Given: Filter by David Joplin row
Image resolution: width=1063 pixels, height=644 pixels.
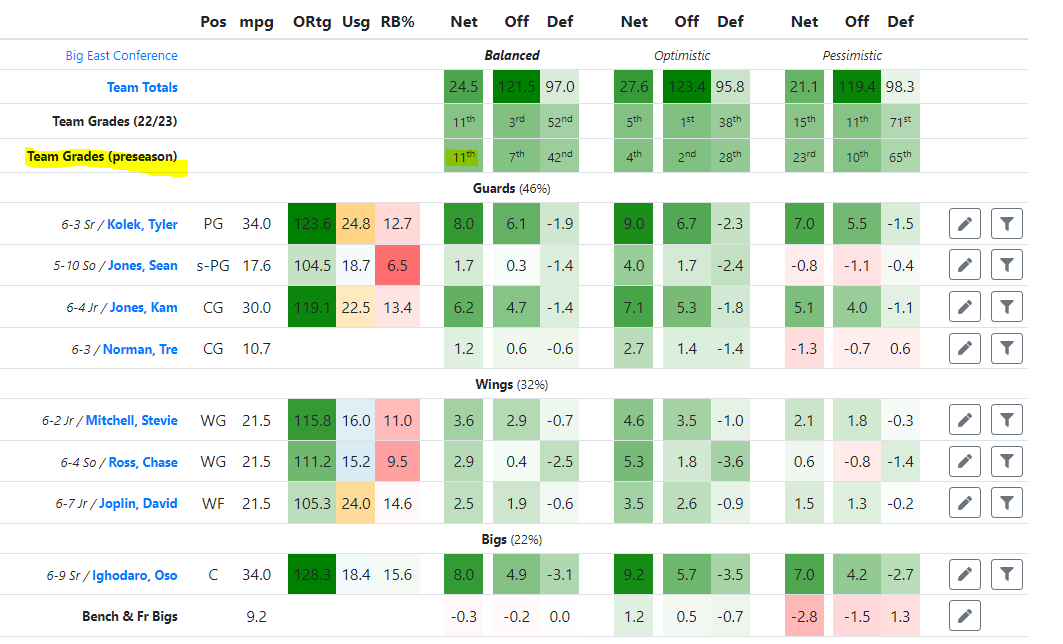Looking at the screenshot, I should tap(1007, 503).
